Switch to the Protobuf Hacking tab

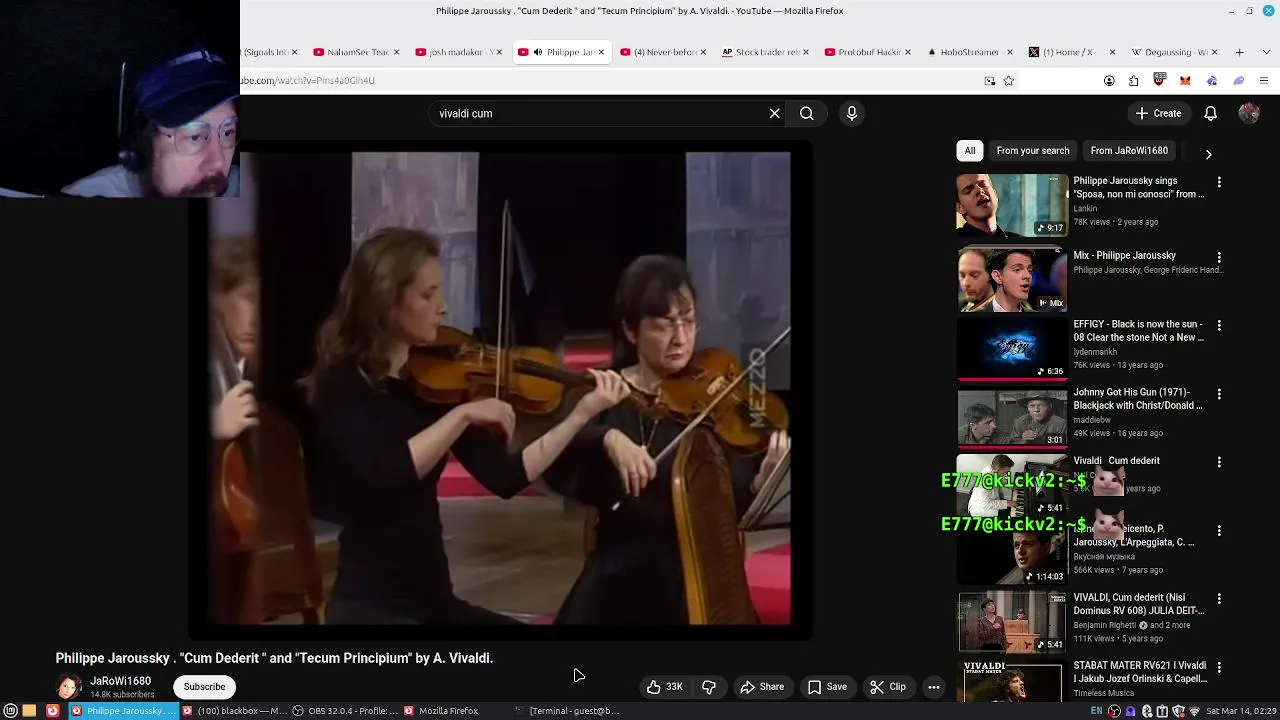tap(869, 52)
